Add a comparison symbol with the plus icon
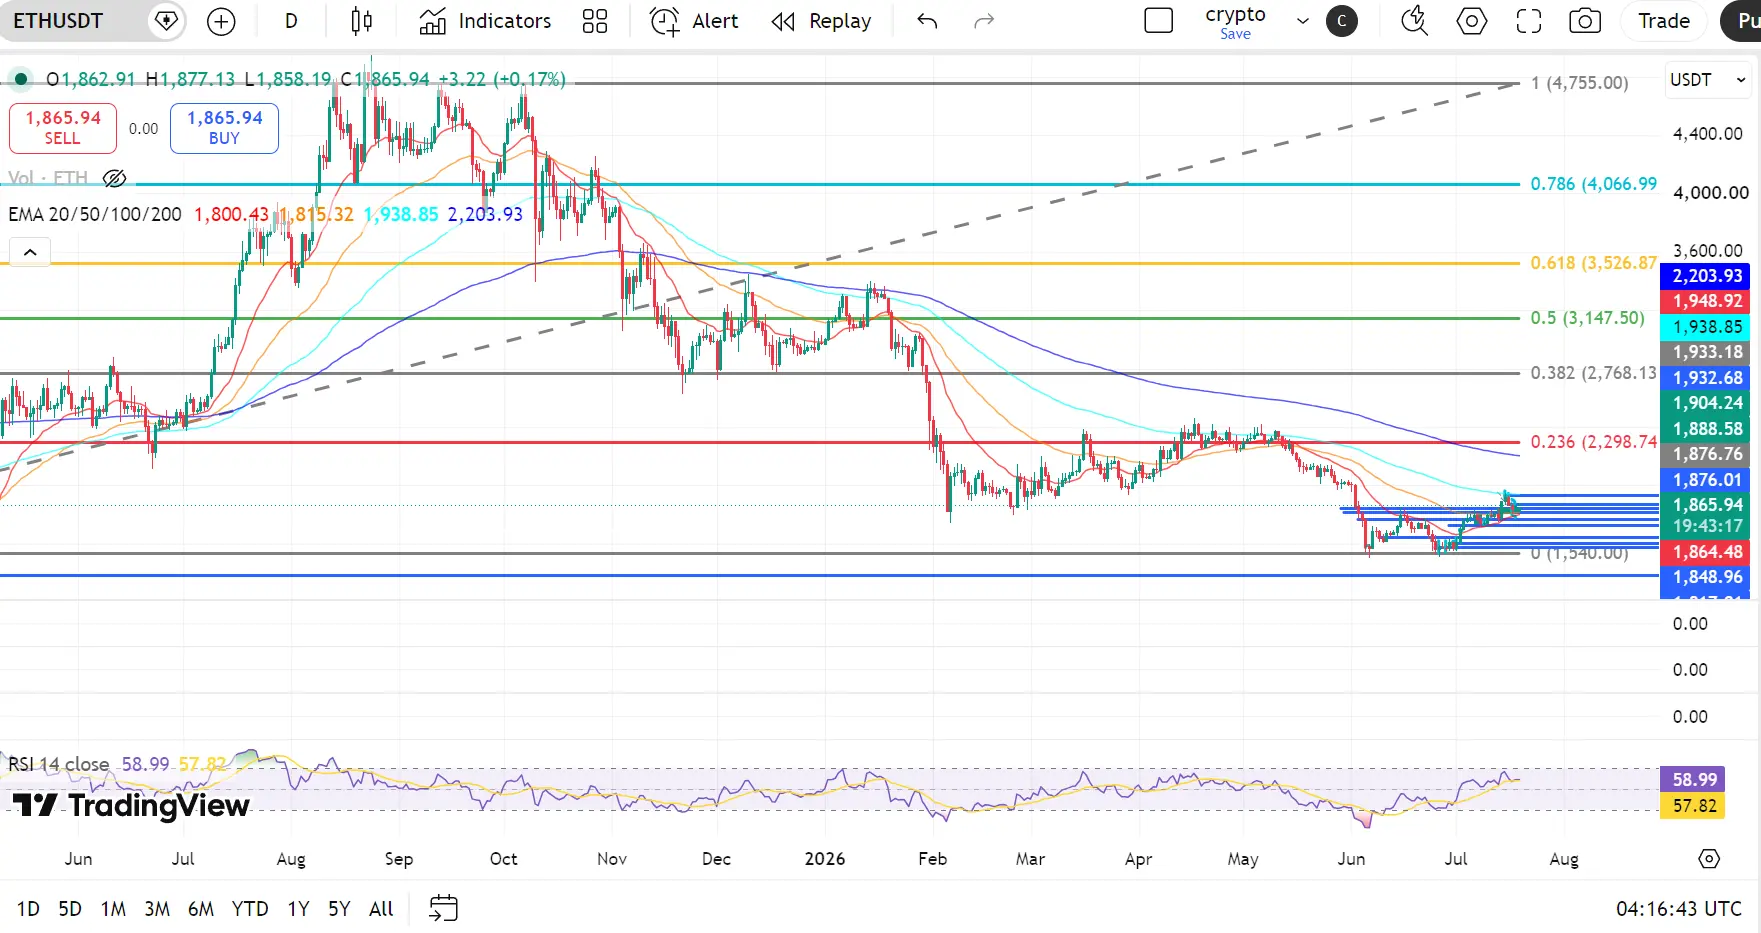The width and height of the screenshot is (1761, 933). tap(221, 21)
